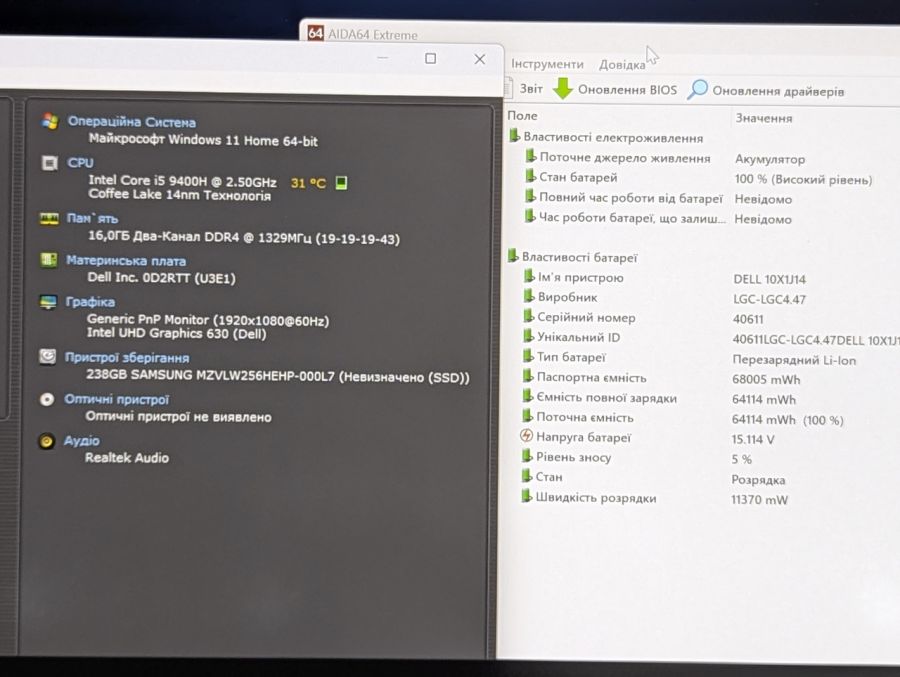Click the Пам'ять heading link
The width and height of the screenshot is (900, 677).
92,218
